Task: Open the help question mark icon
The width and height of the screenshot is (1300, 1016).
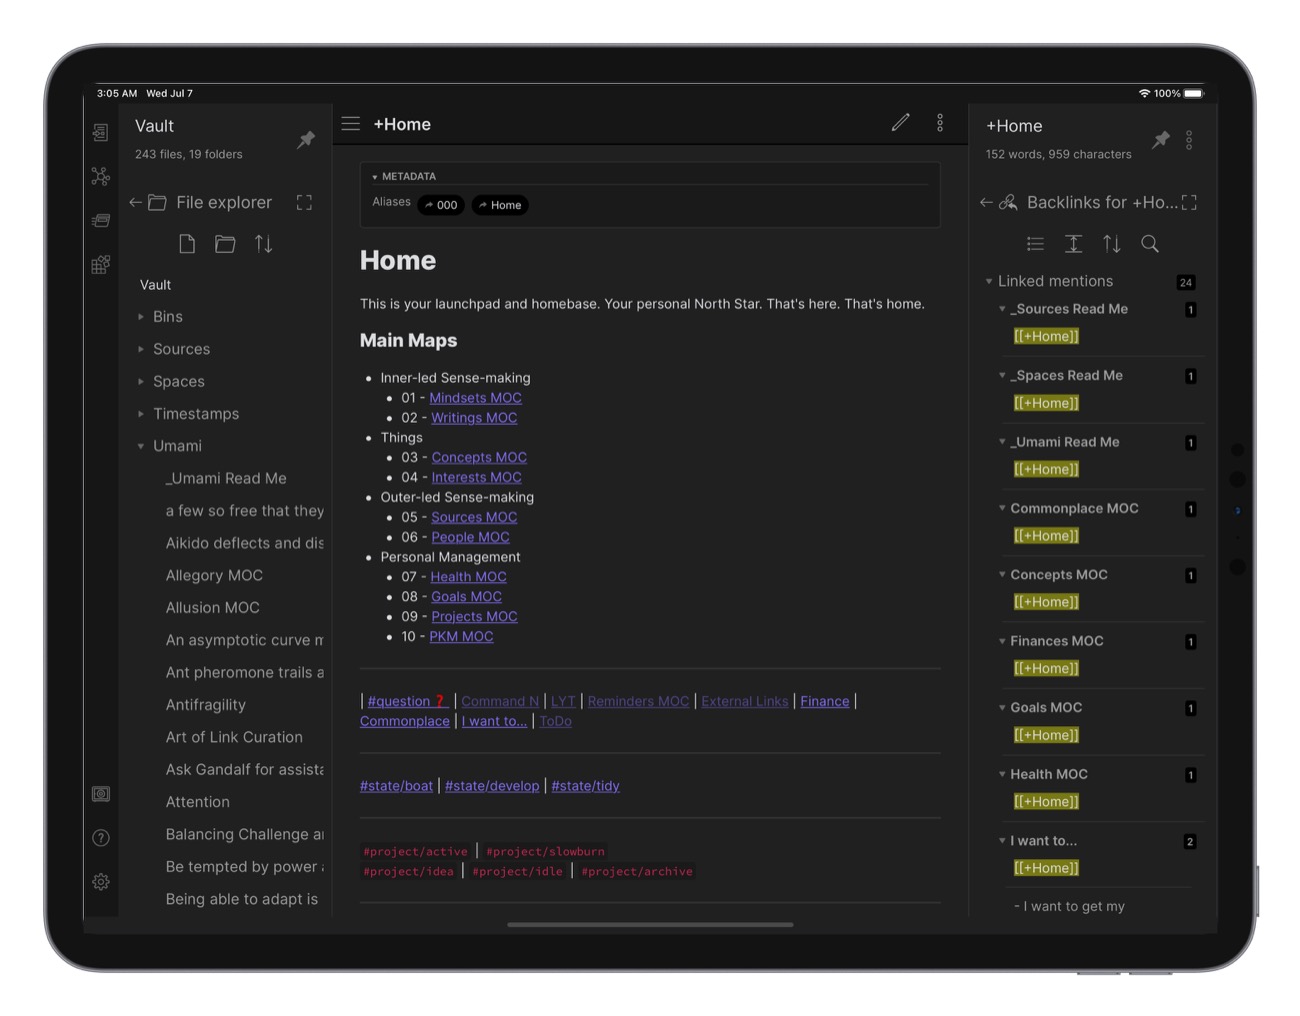Action: pyautogui.click(x=101, y=838)
